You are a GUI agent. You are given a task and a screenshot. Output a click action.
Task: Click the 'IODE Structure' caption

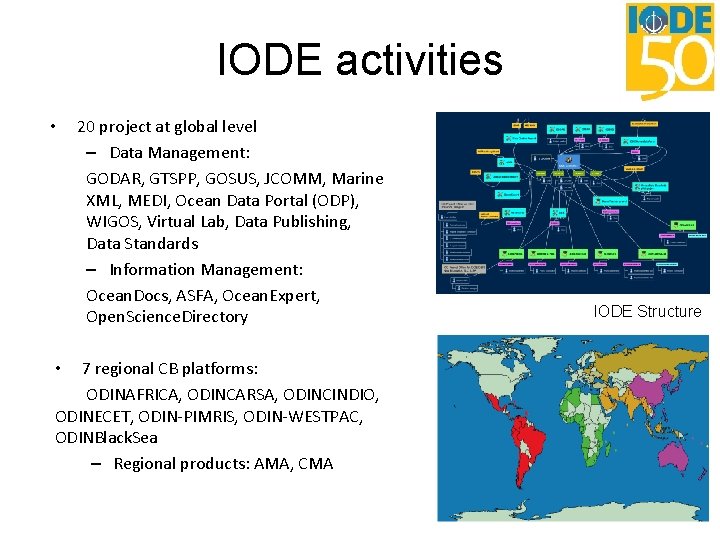[x=647, y=311]
